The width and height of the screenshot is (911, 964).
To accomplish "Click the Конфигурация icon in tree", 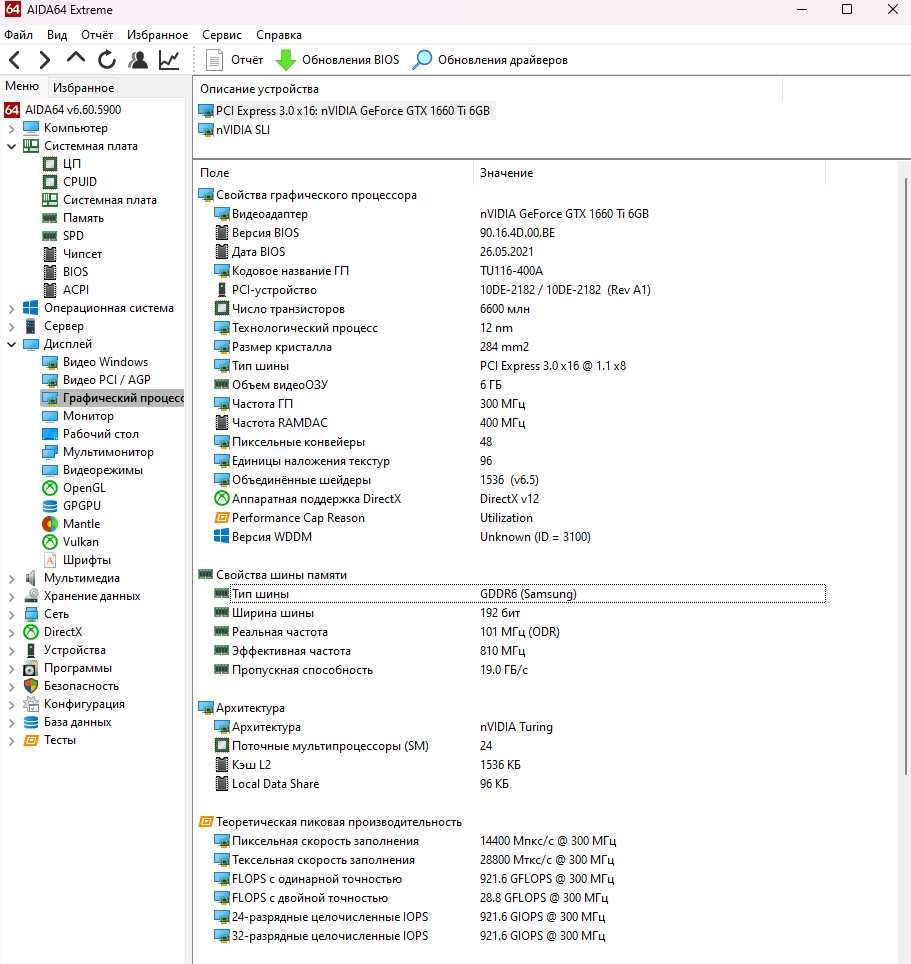I will [31, 704].
